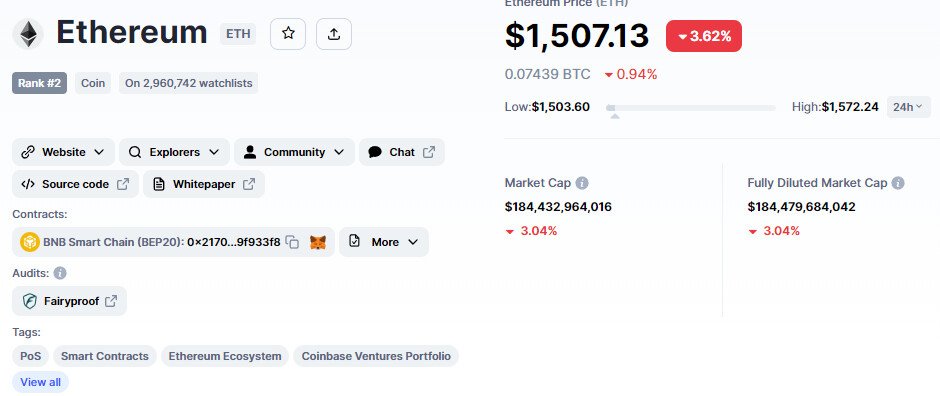
Task: Click the share upload icon
Action: pos(334,34)
